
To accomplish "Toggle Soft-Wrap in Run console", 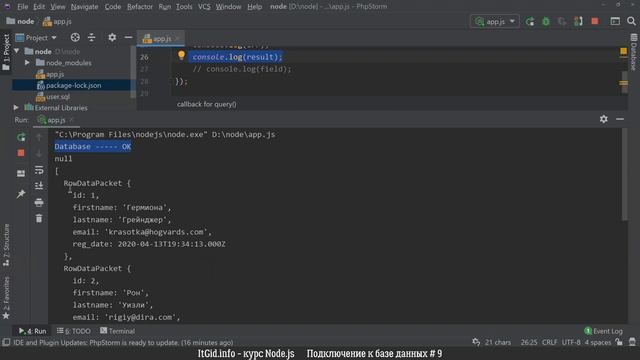I will (39, 170).
